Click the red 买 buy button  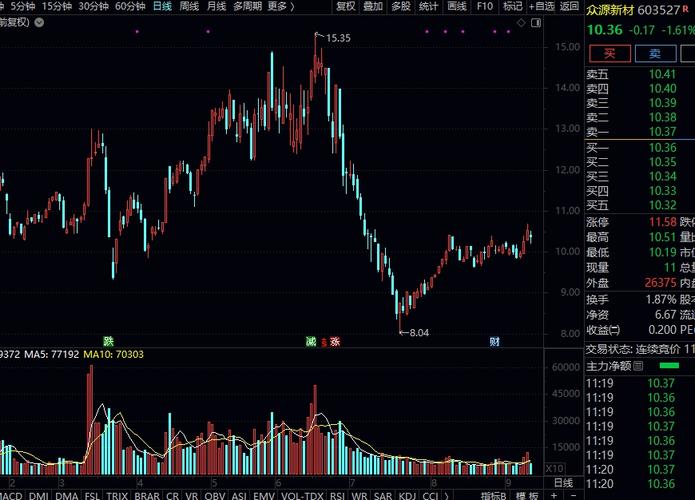pyautogui.click(x=610, y=54)
